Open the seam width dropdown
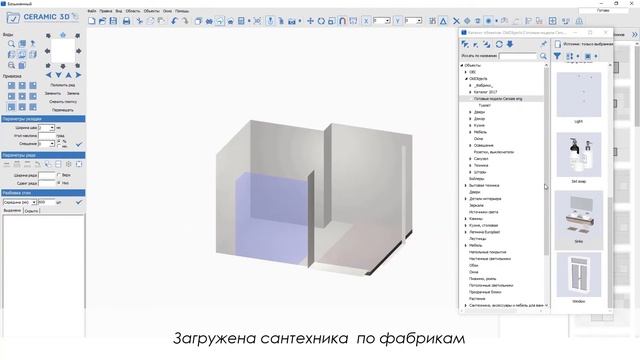The width and height of the screenshot is (640, 360). (52, 128)
